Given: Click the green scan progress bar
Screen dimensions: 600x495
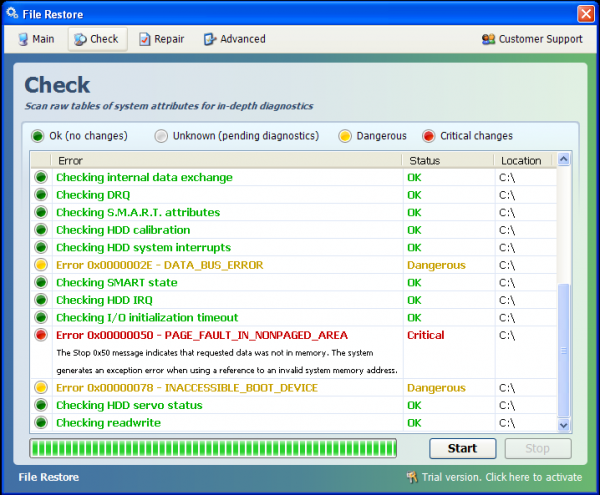Looking at the screenshot, I should 213,448.
